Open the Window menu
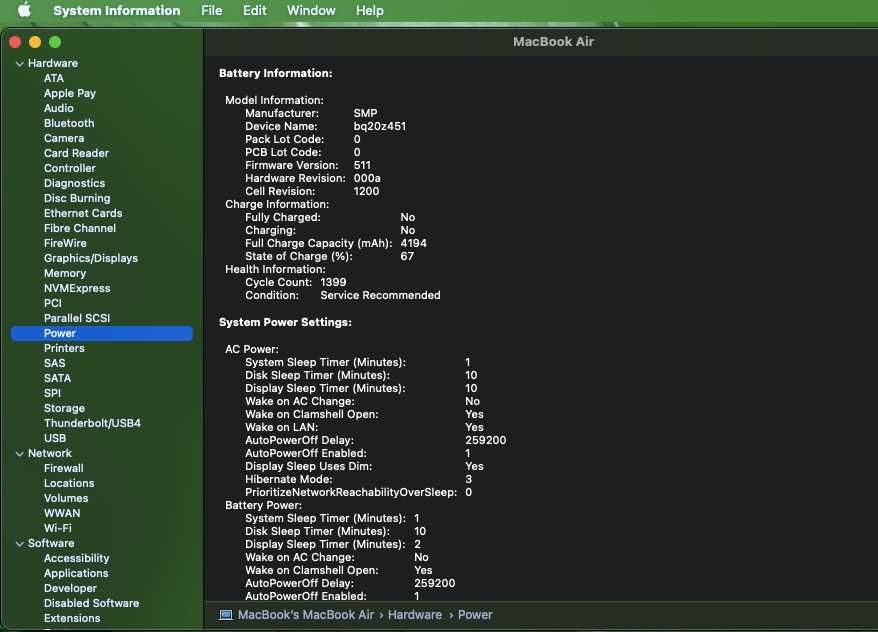The height and width of the screenshot is (632, 878). [x=311, y=10]
